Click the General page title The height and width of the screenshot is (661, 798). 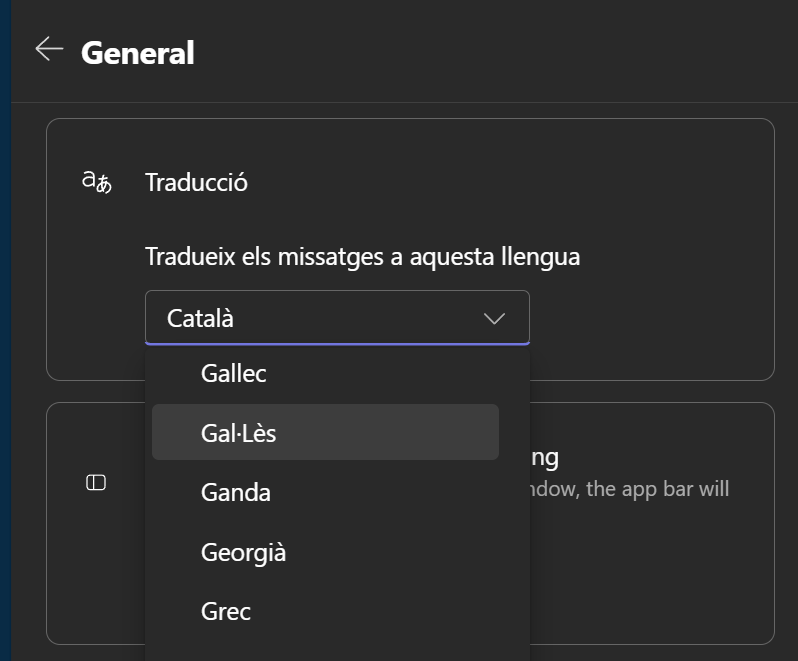click(x=138, y=53)
